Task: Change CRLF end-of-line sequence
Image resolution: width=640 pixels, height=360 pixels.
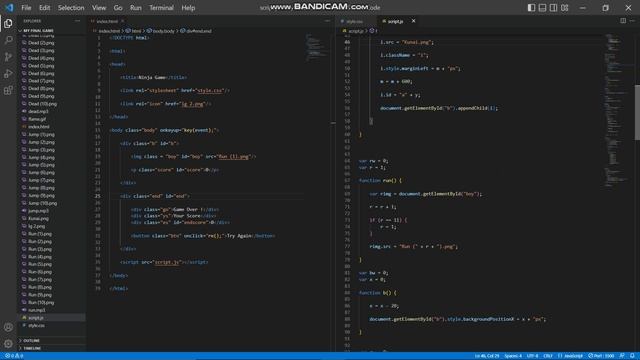Action: (x=548, y=356)
